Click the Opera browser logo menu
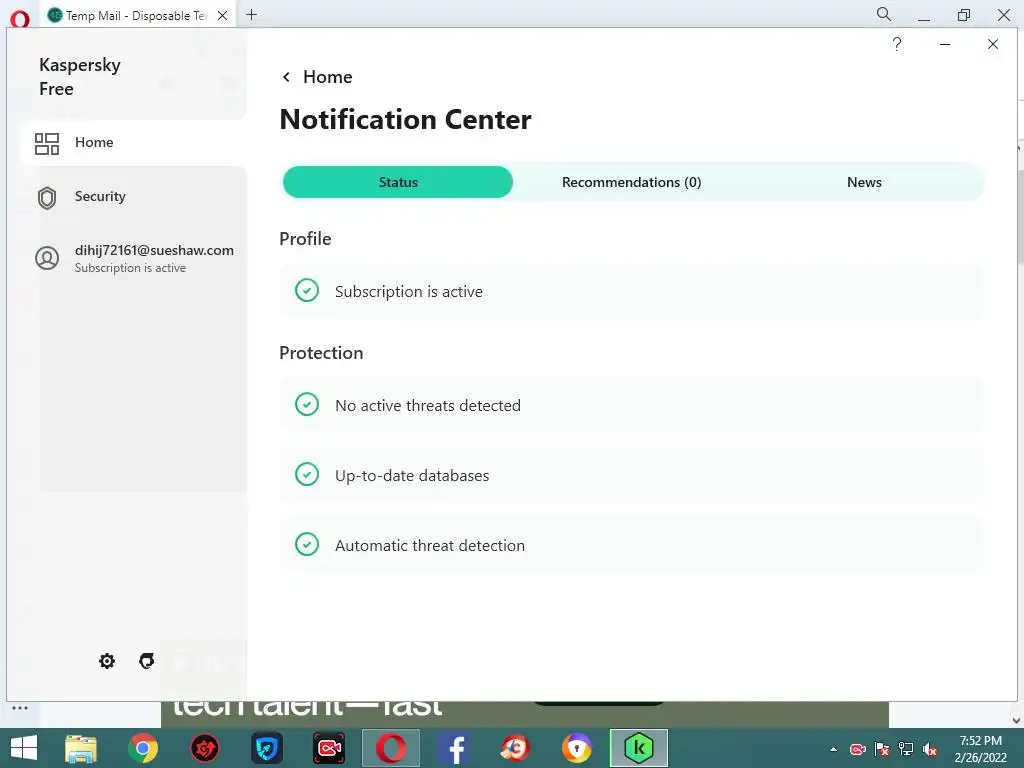The height and width of the screenshot is (768, 1024). [x=20, y=18]
